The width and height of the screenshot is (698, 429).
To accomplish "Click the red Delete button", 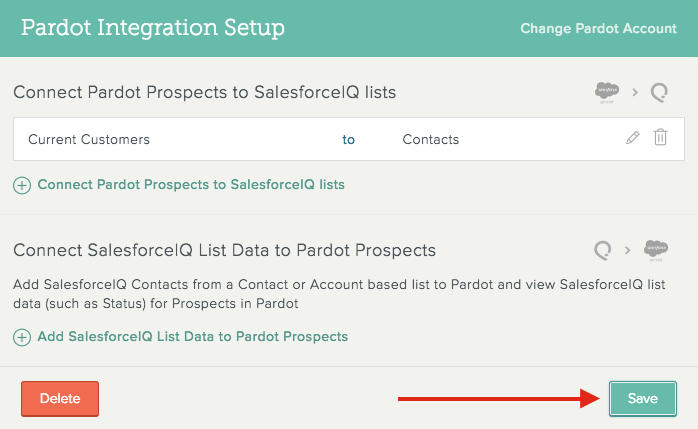I will click(60, 398).
